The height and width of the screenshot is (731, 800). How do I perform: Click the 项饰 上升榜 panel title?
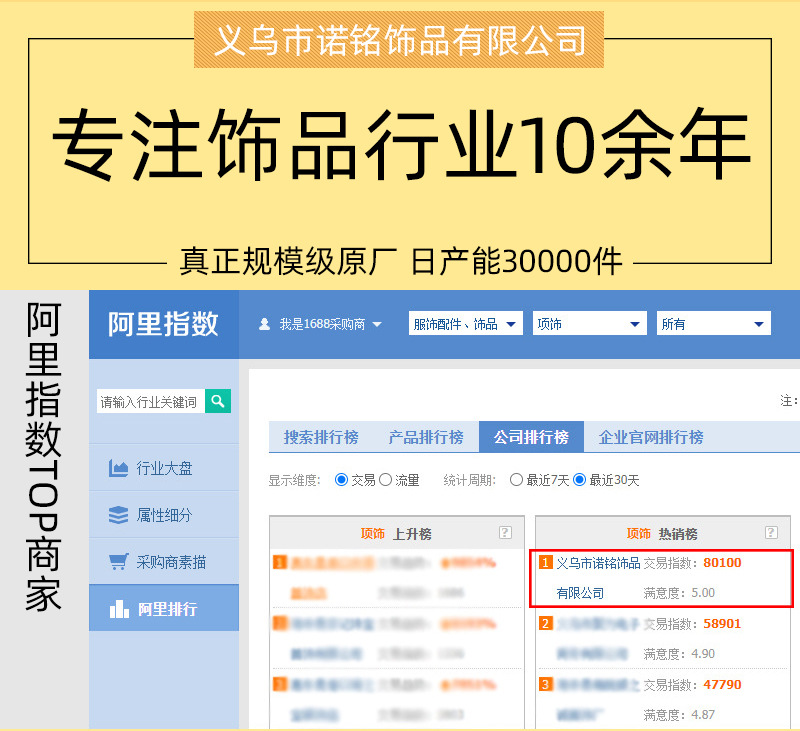tap(396, 534)
